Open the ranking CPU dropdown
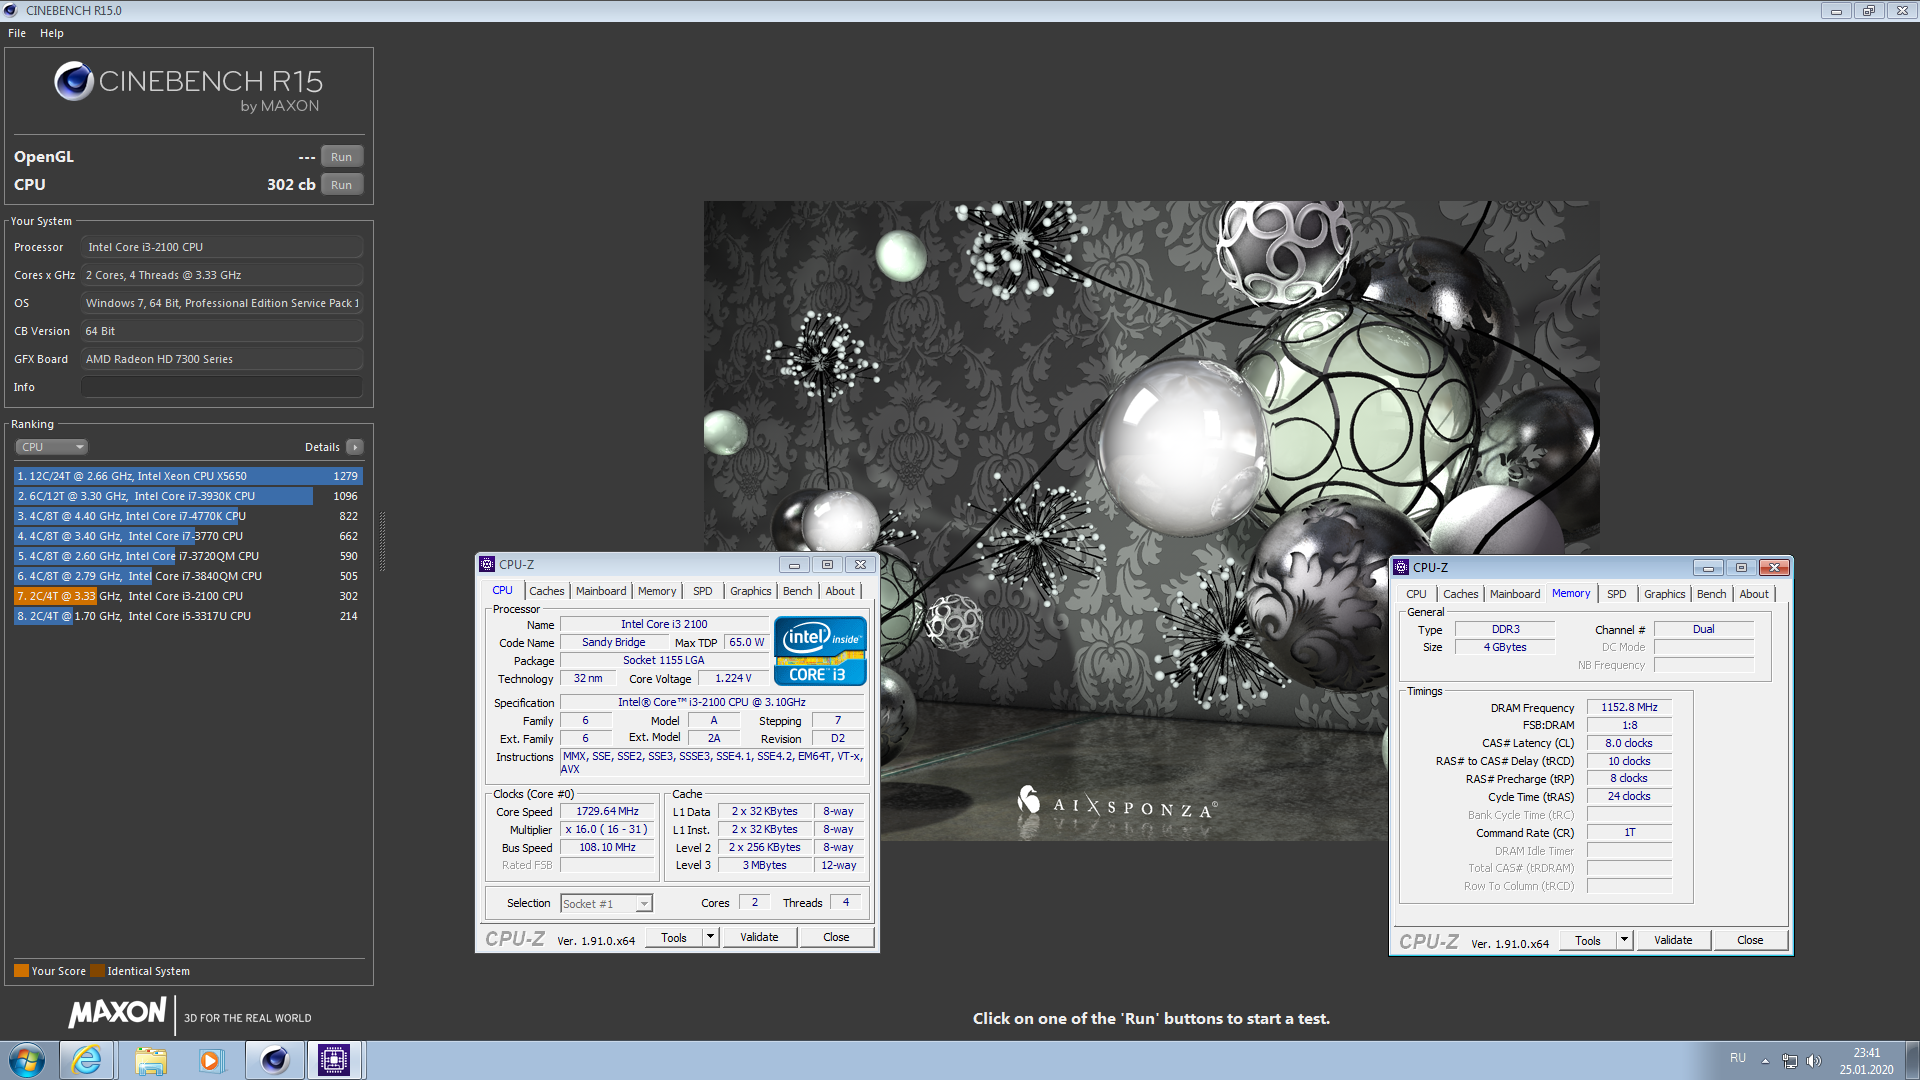The image size is (1920, 1080). (52, 447)
